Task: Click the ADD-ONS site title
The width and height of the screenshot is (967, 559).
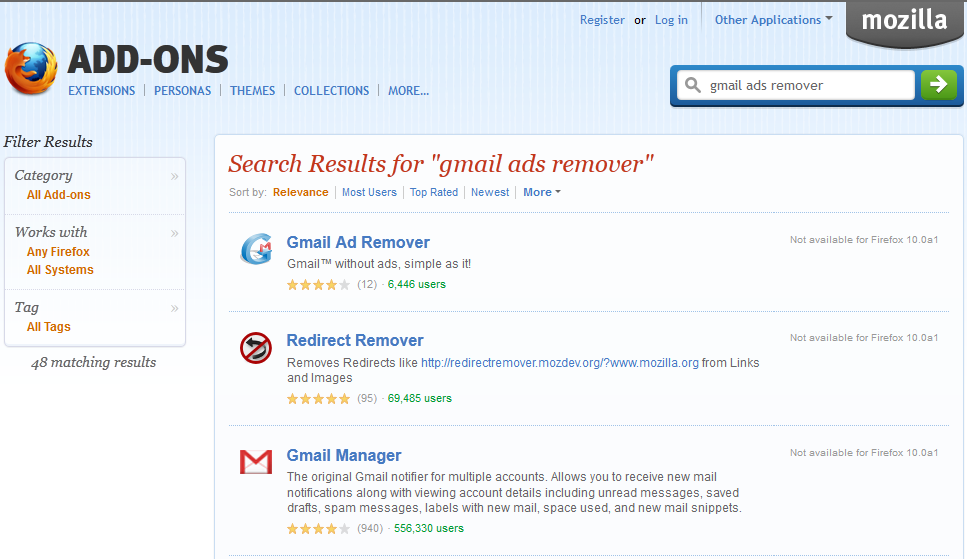Action: (x=148, y=59)
